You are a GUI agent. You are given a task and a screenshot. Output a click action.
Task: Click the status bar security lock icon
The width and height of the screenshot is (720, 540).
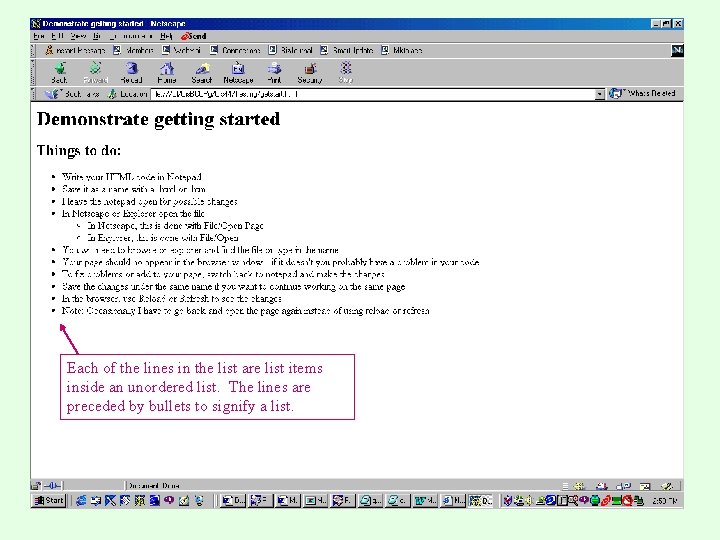point(35,485)
